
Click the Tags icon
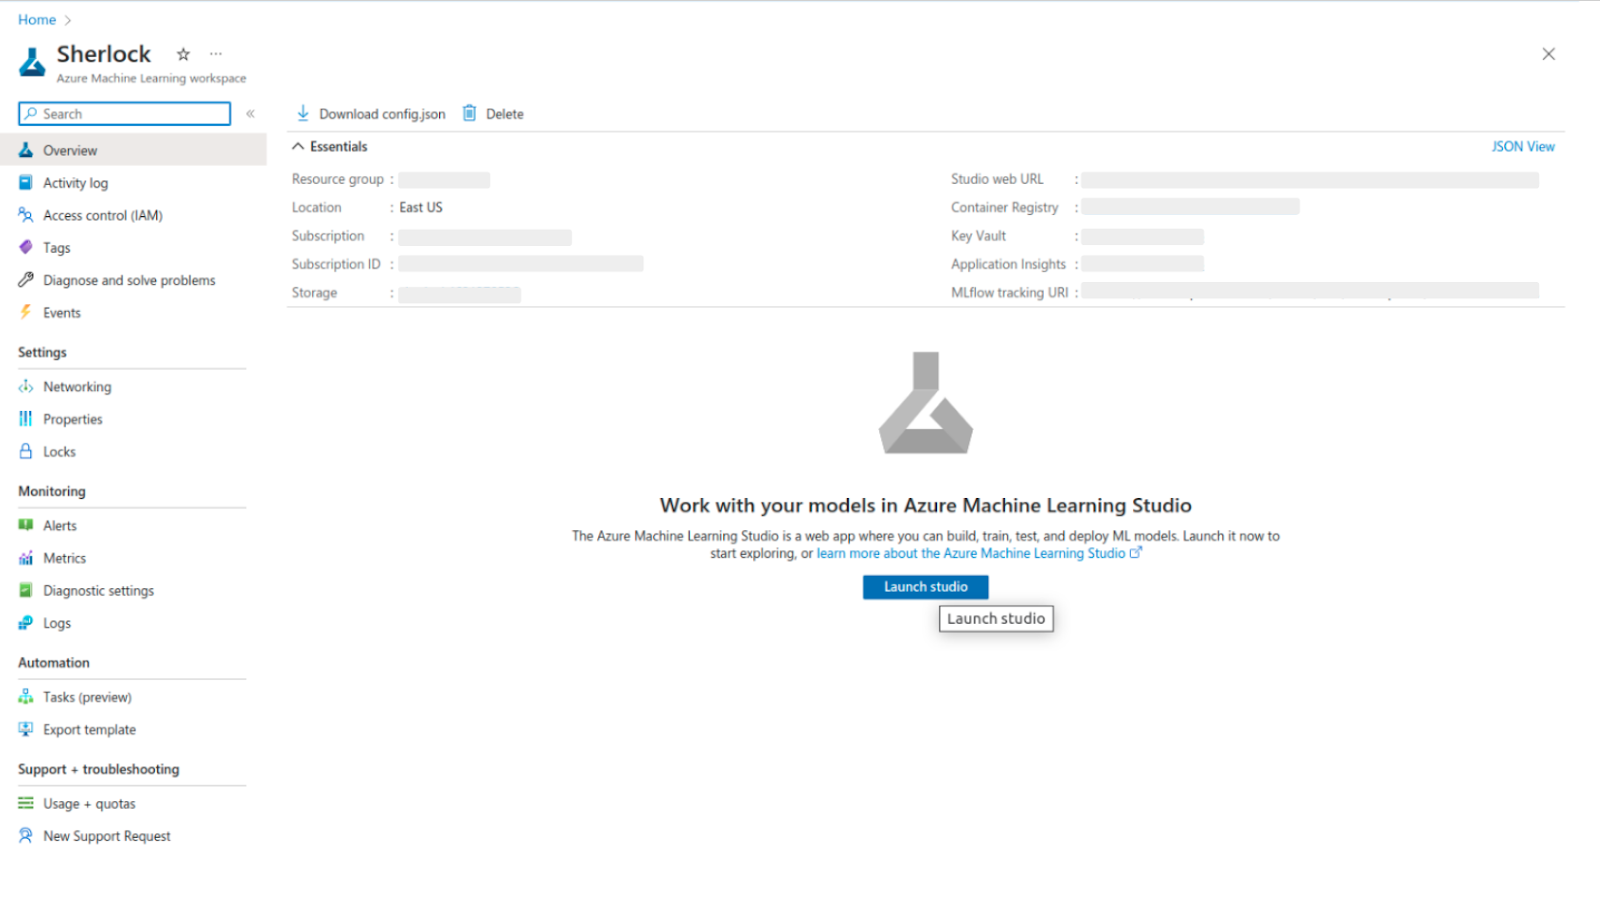[x=26, y=247]
